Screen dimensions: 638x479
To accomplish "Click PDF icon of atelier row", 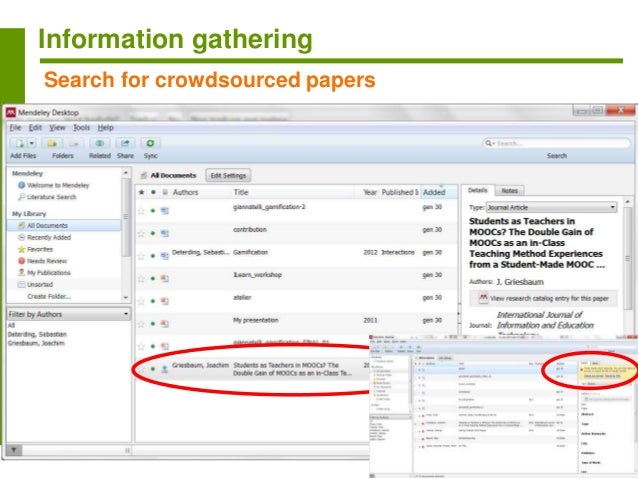I will point(165,301).
